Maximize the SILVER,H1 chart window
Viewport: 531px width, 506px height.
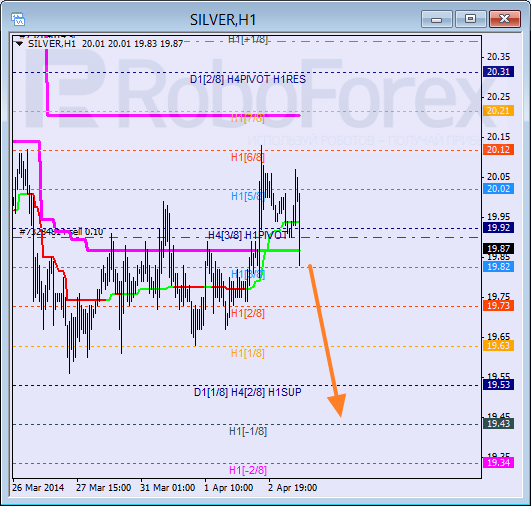[471, 19]
